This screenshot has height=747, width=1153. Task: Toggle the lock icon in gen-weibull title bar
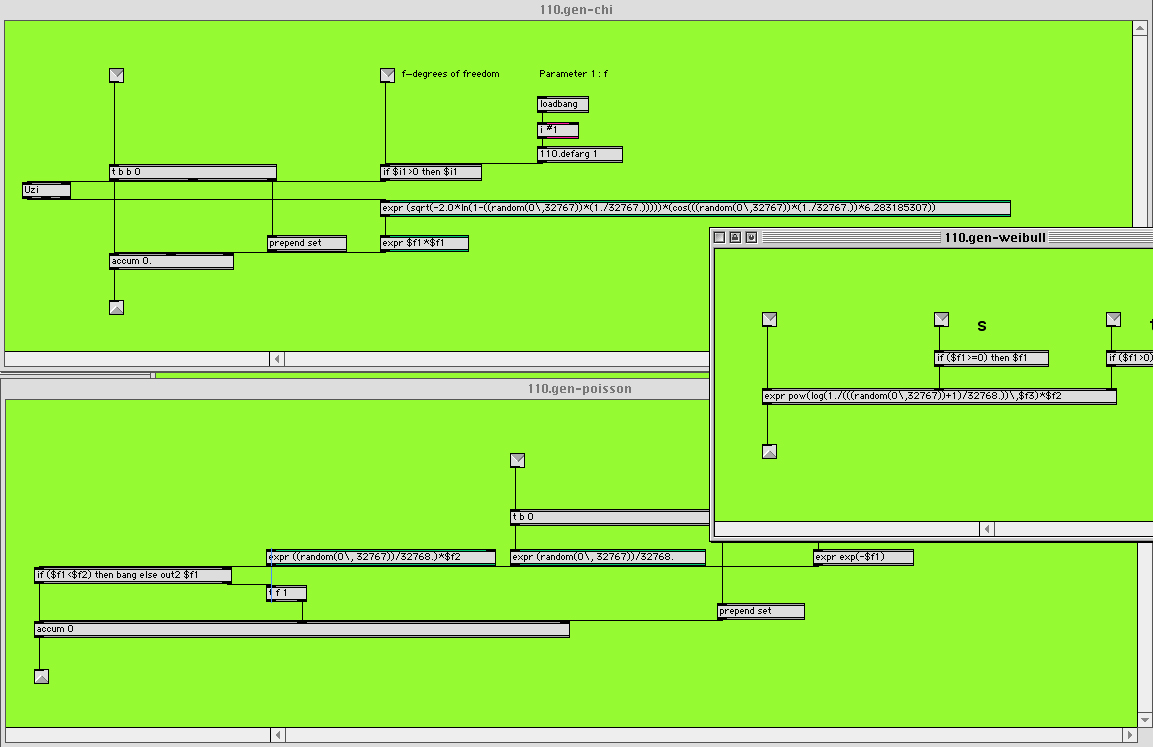735,237
